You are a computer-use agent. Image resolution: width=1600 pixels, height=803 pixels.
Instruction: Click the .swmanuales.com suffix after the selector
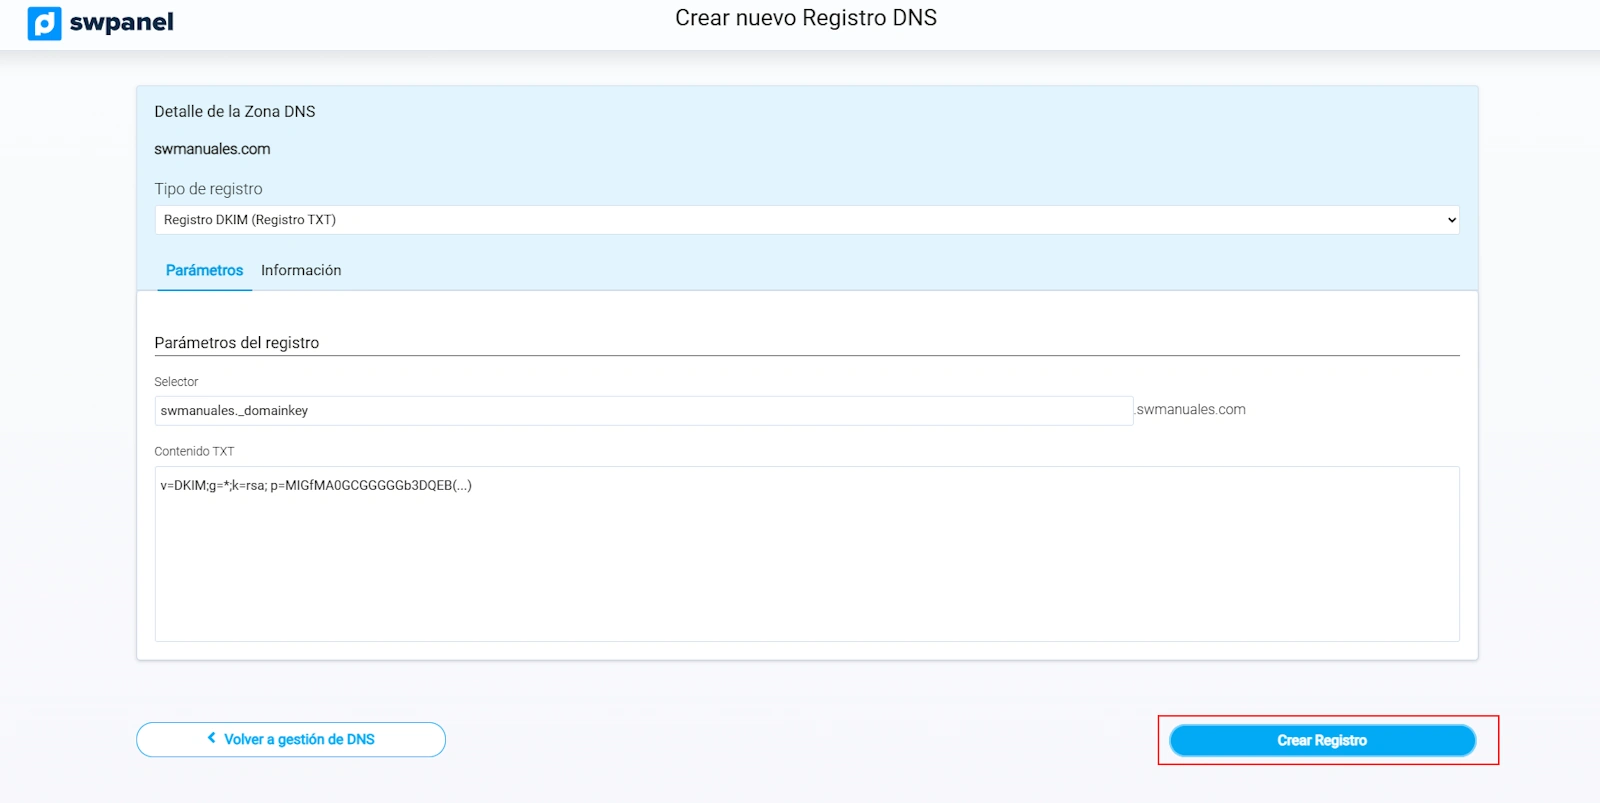1191,410
